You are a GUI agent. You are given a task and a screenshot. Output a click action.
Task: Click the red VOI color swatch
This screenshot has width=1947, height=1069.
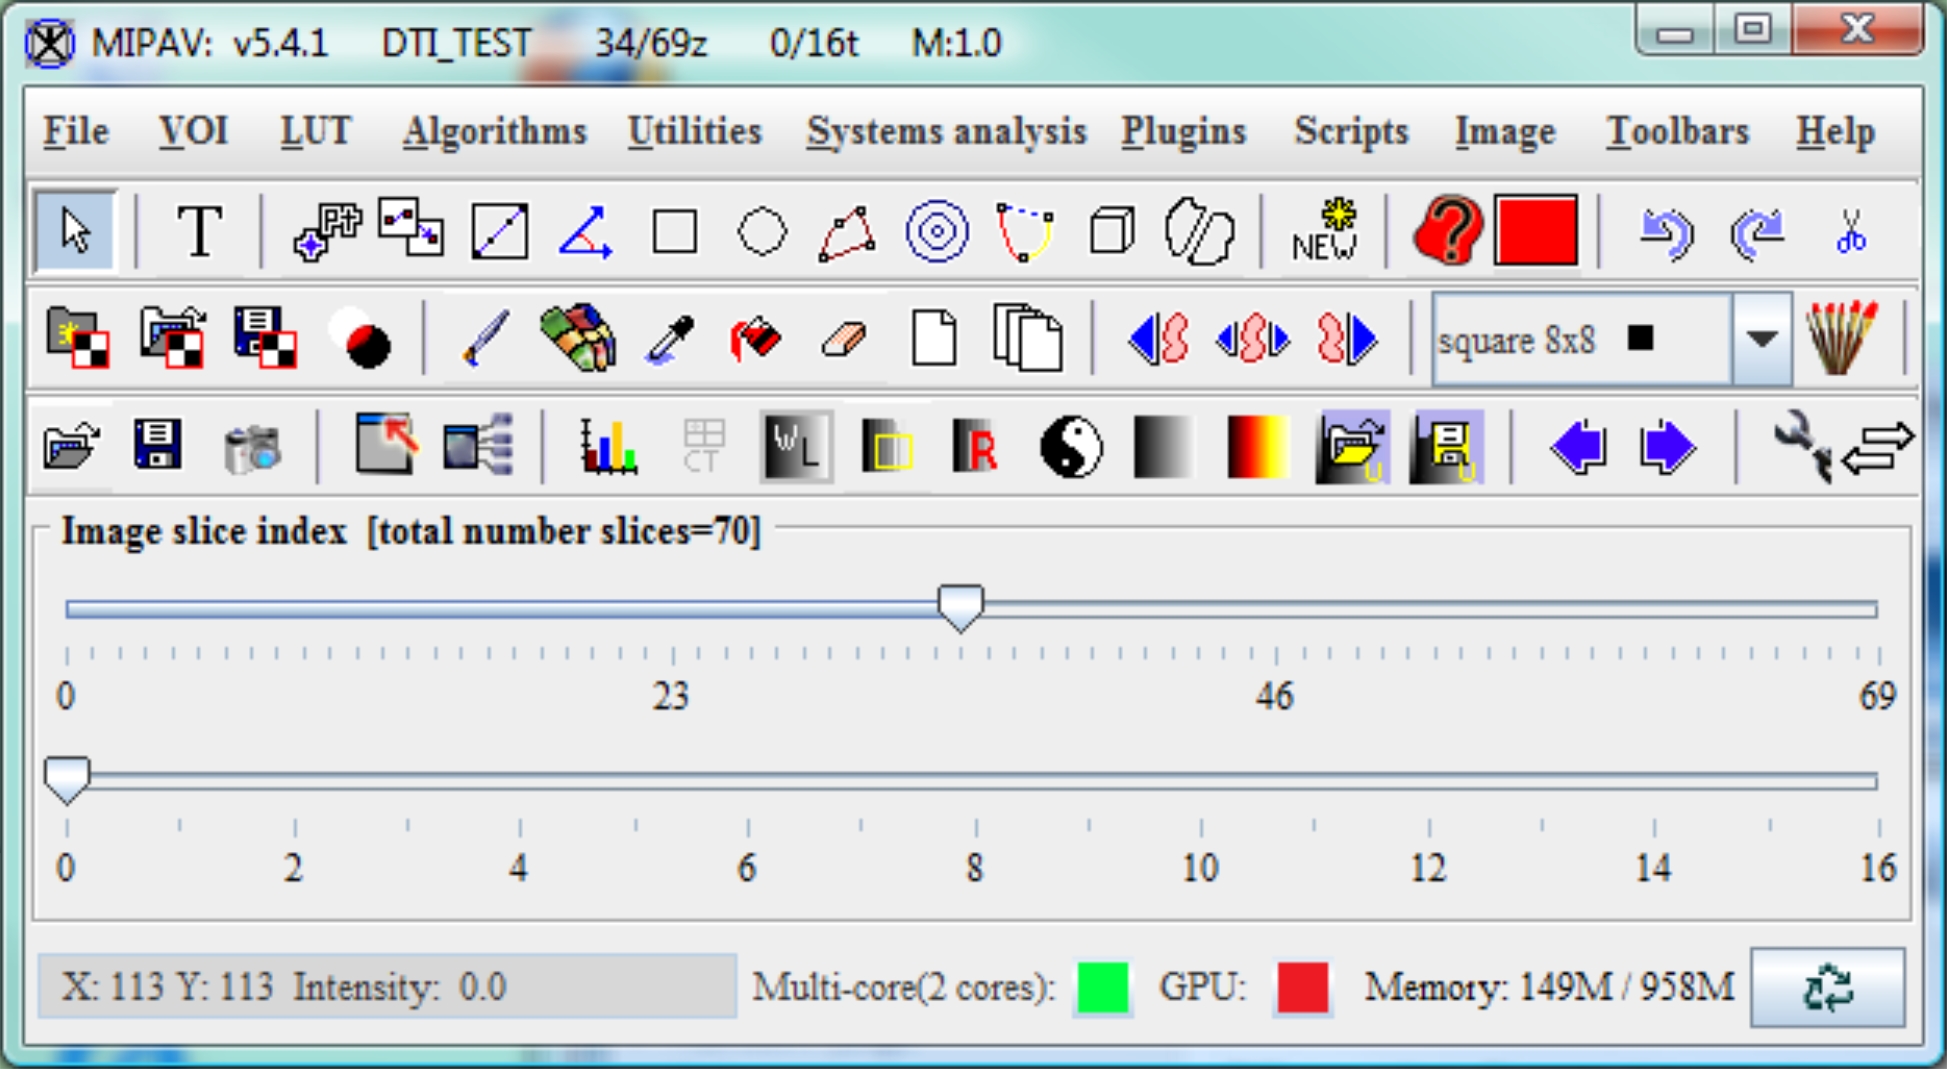point(1536,232)
